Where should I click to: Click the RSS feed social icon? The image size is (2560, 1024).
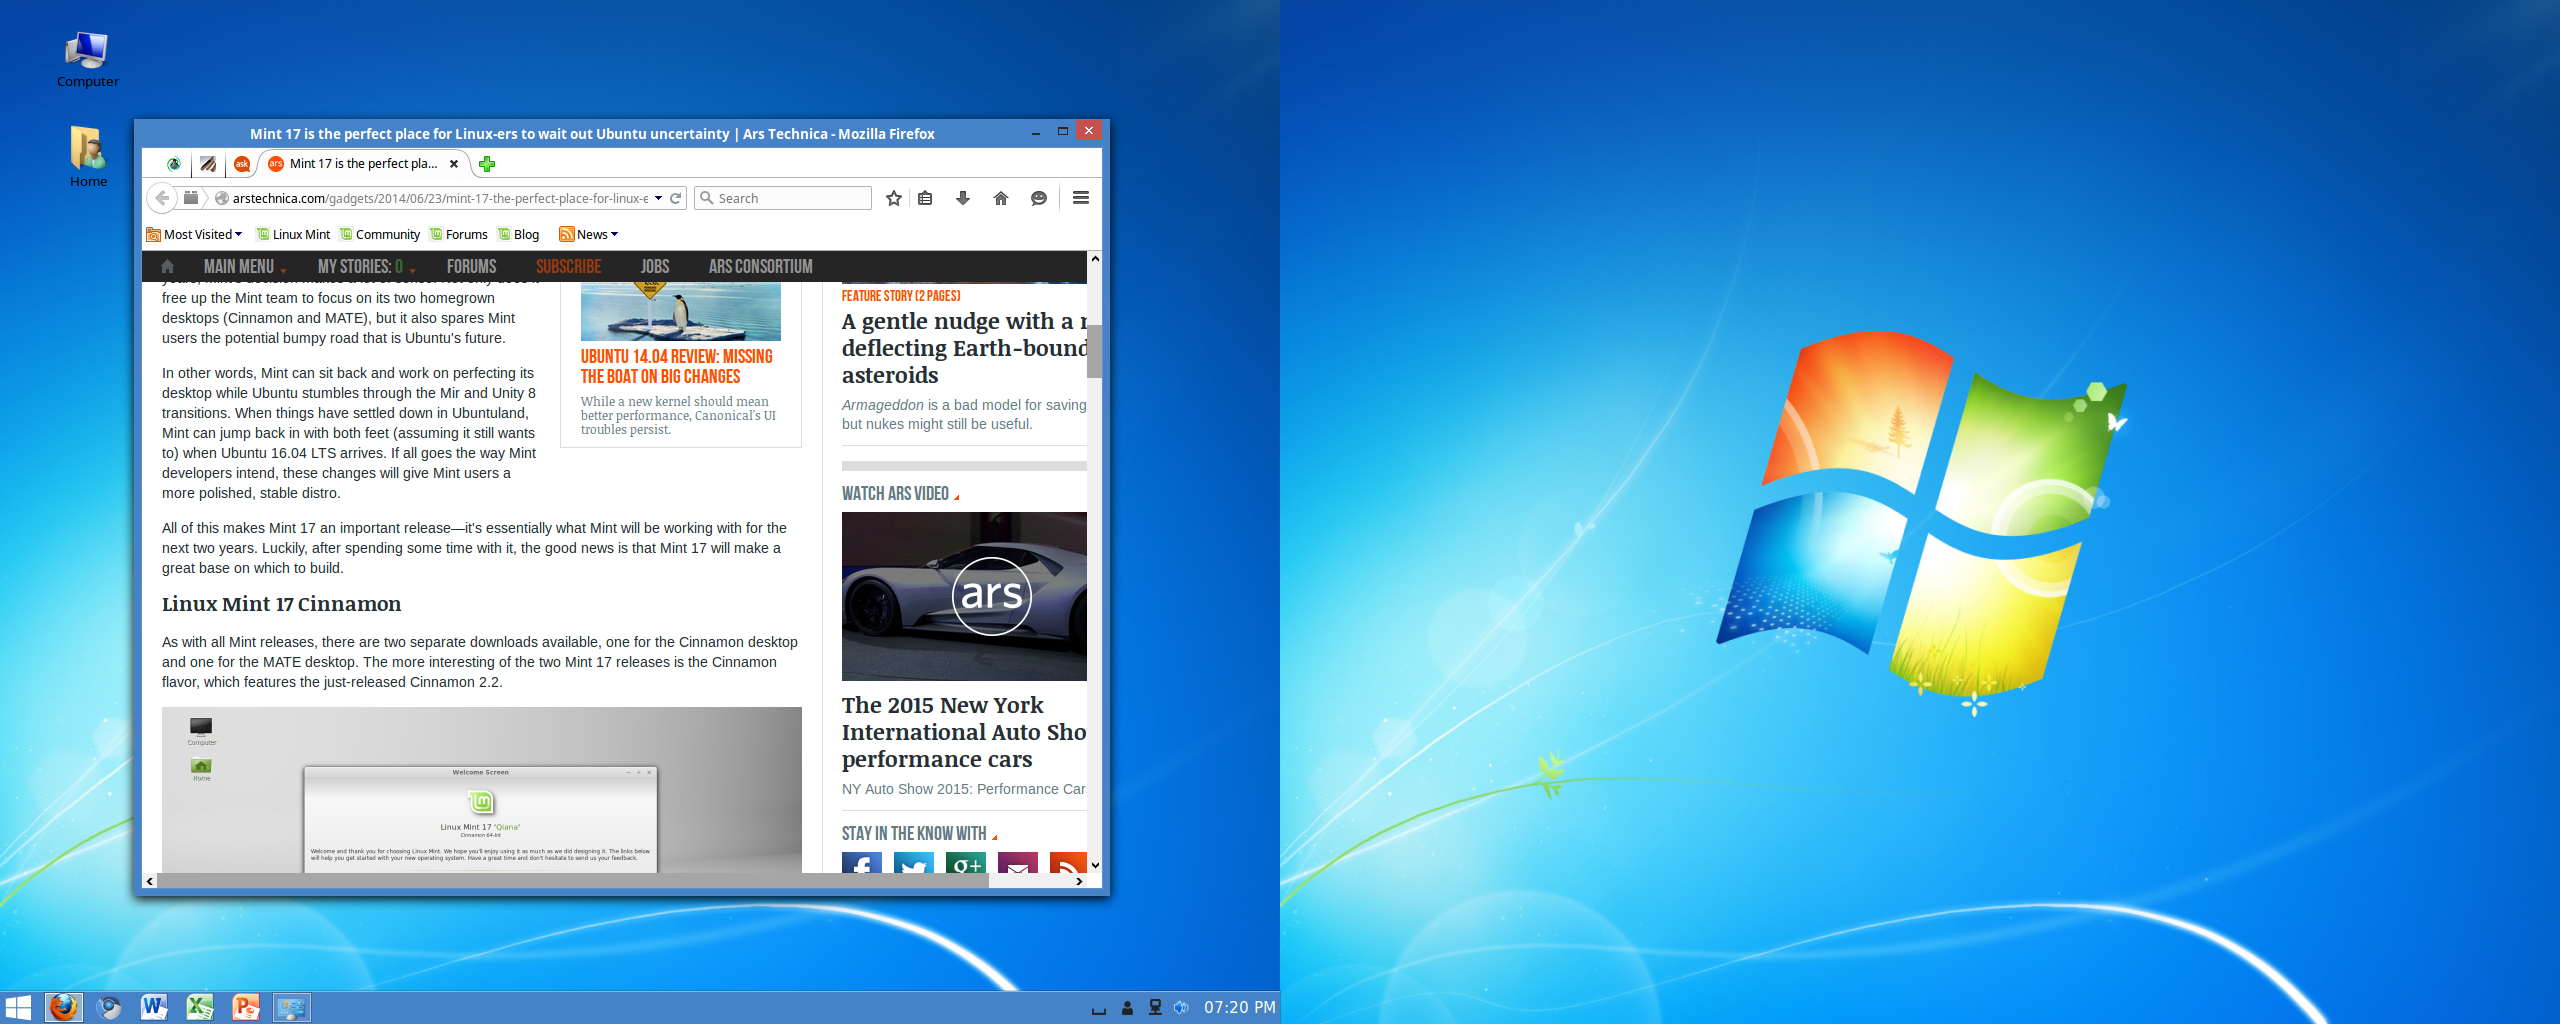(x=1068, y=863)
